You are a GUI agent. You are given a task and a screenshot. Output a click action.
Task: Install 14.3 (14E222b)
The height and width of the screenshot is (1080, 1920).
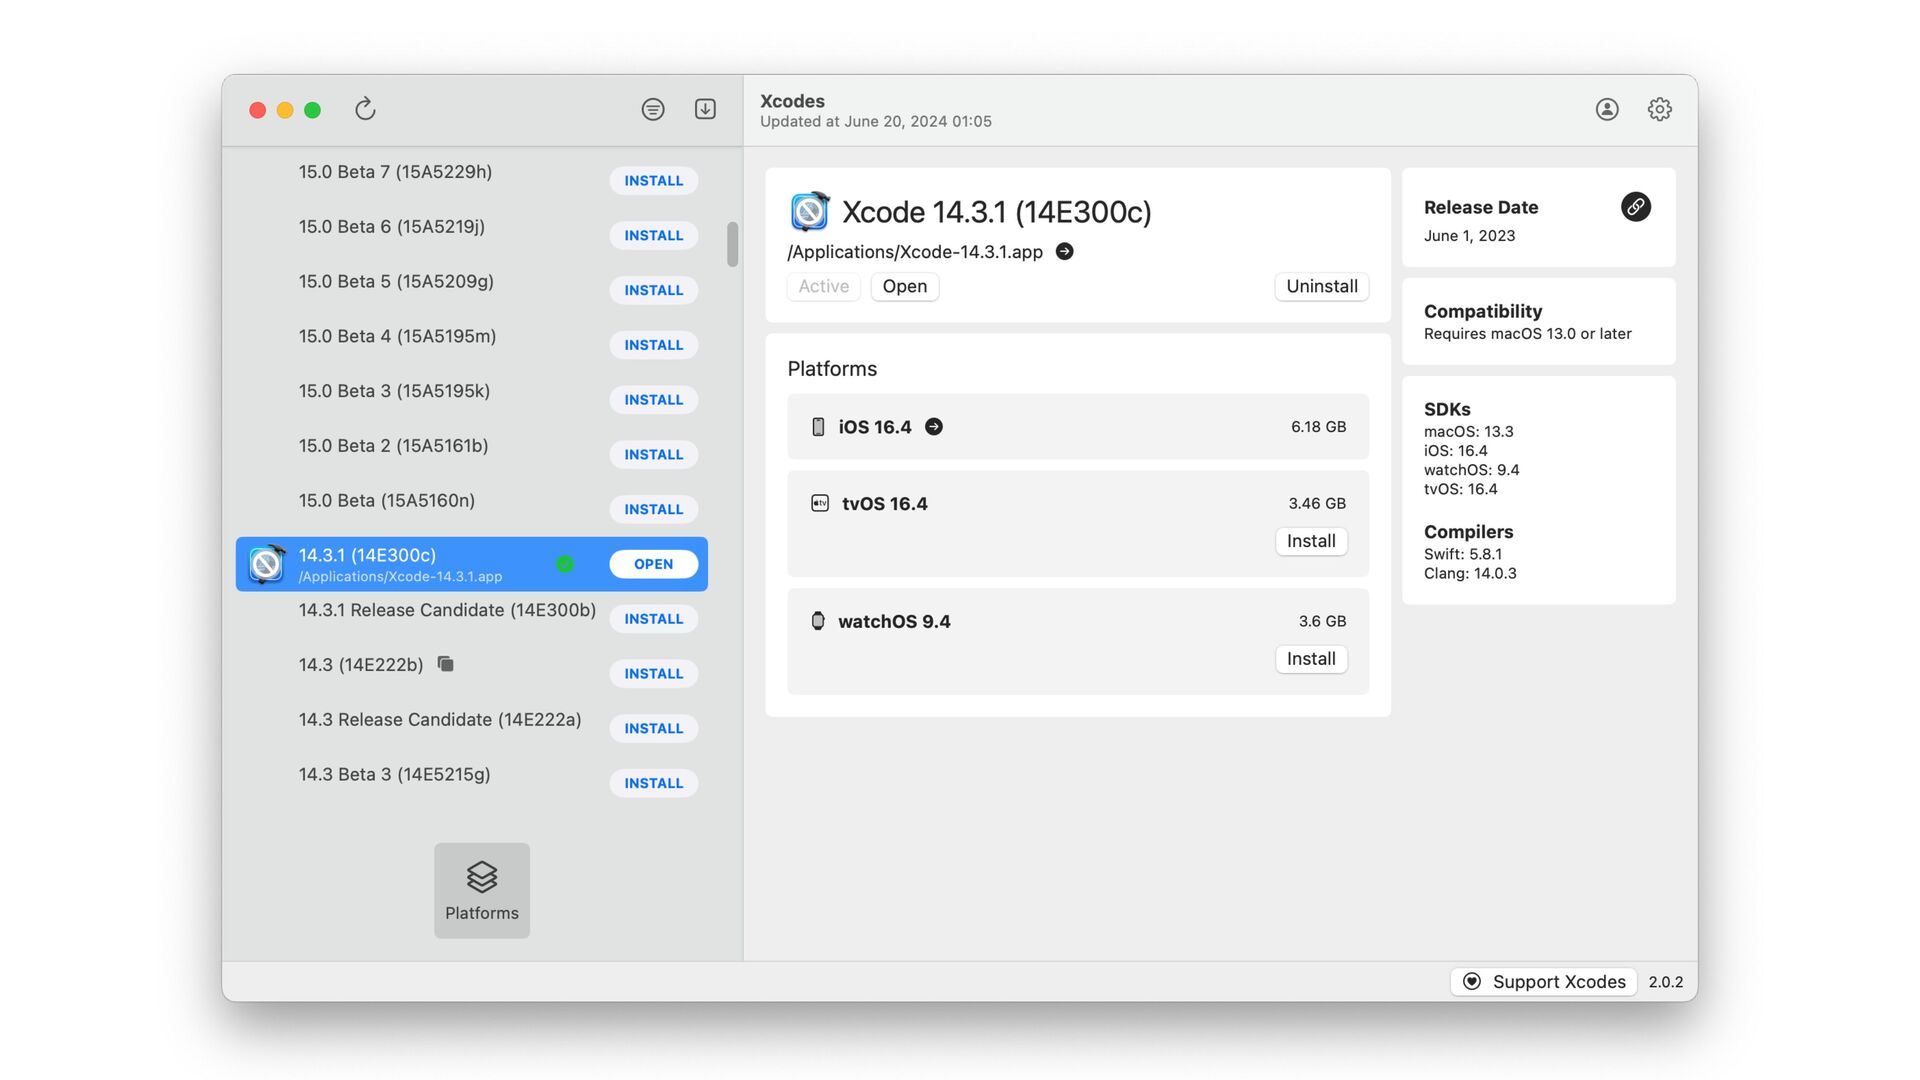(654, 674)
